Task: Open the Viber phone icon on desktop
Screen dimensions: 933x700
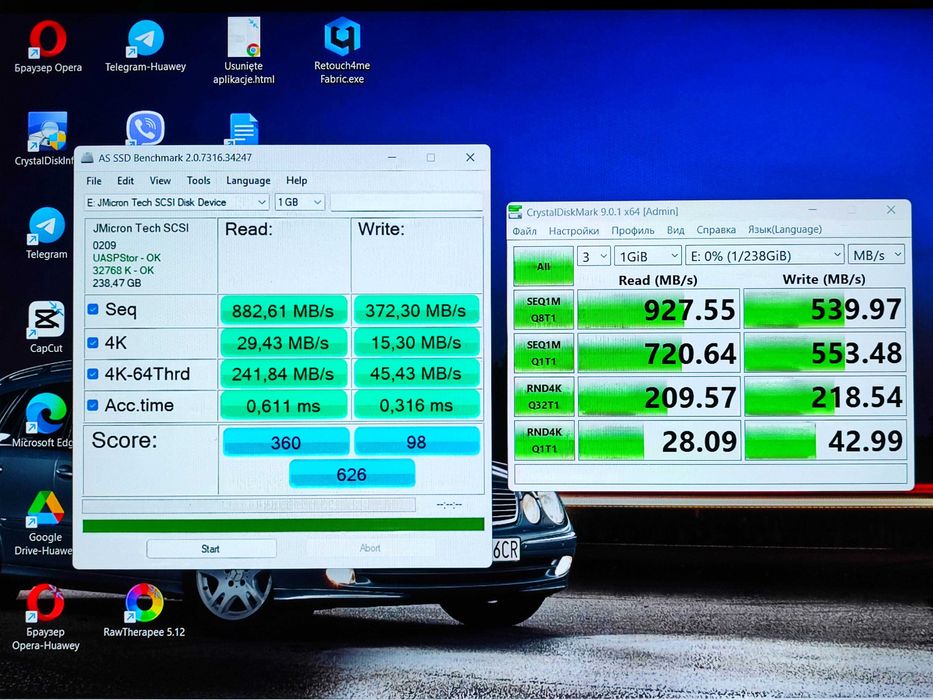Action: point(145,128)
